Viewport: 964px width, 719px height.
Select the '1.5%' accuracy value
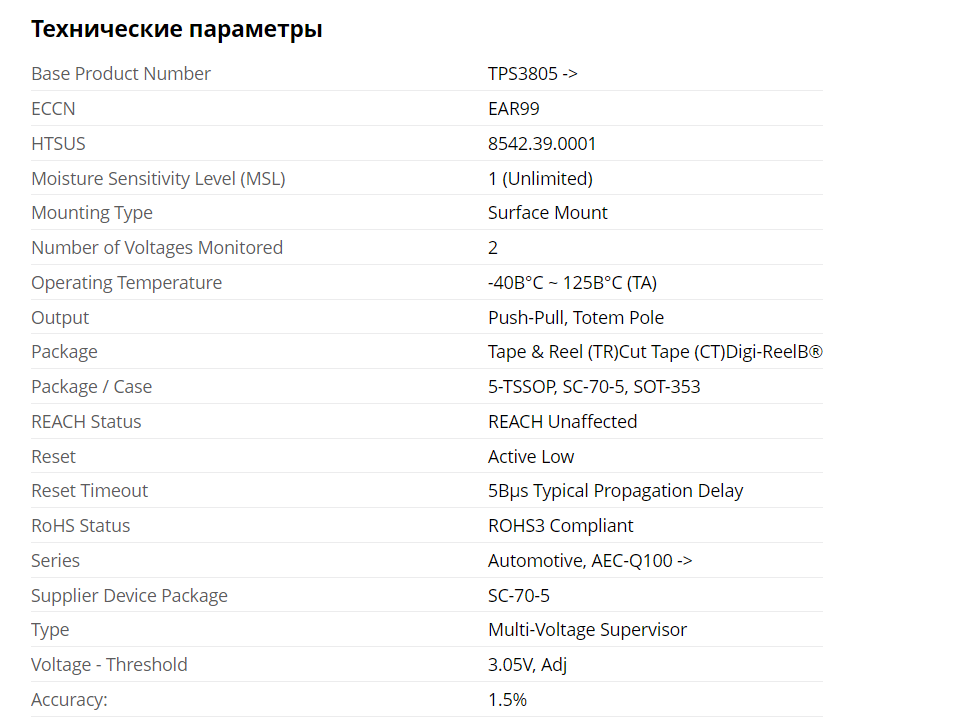pyautogui.click(x=507, y=700)
